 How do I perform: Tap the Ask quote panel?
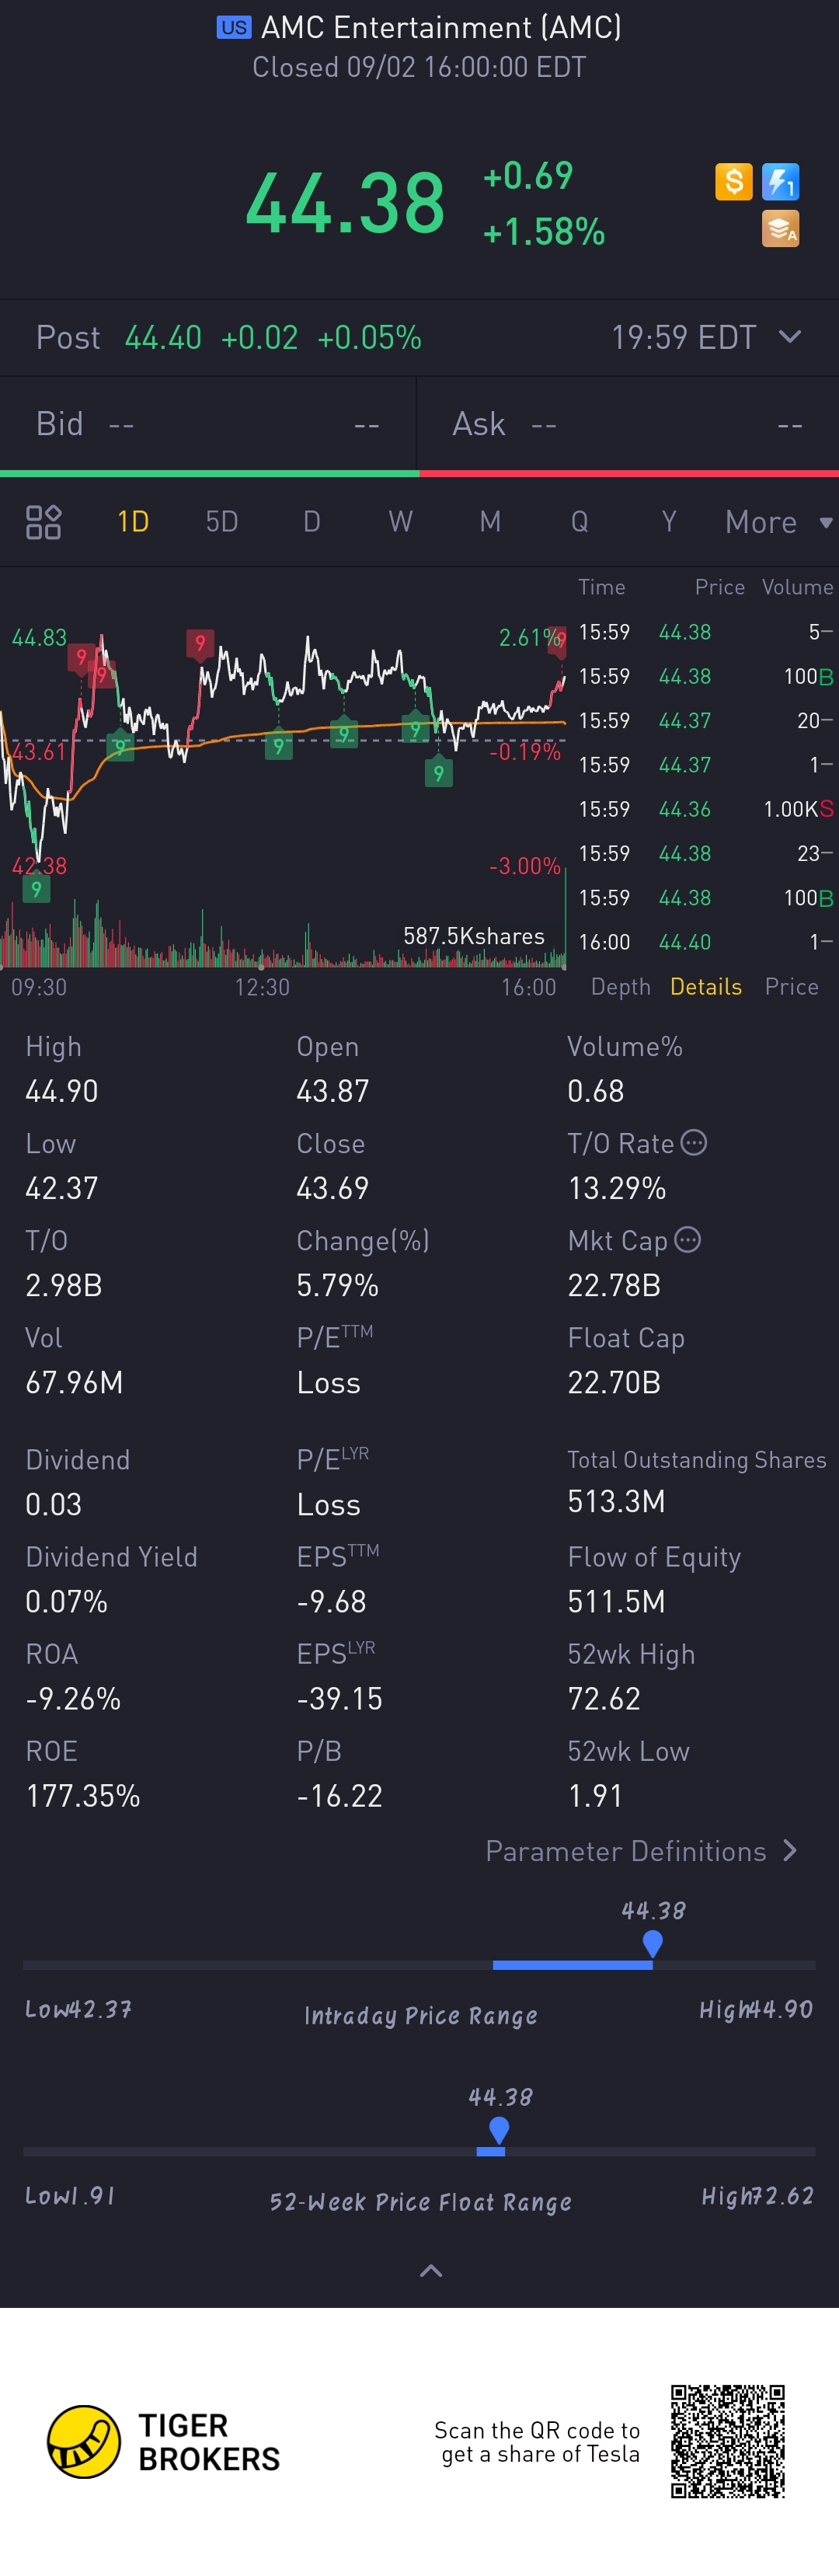tap(628, 424)
